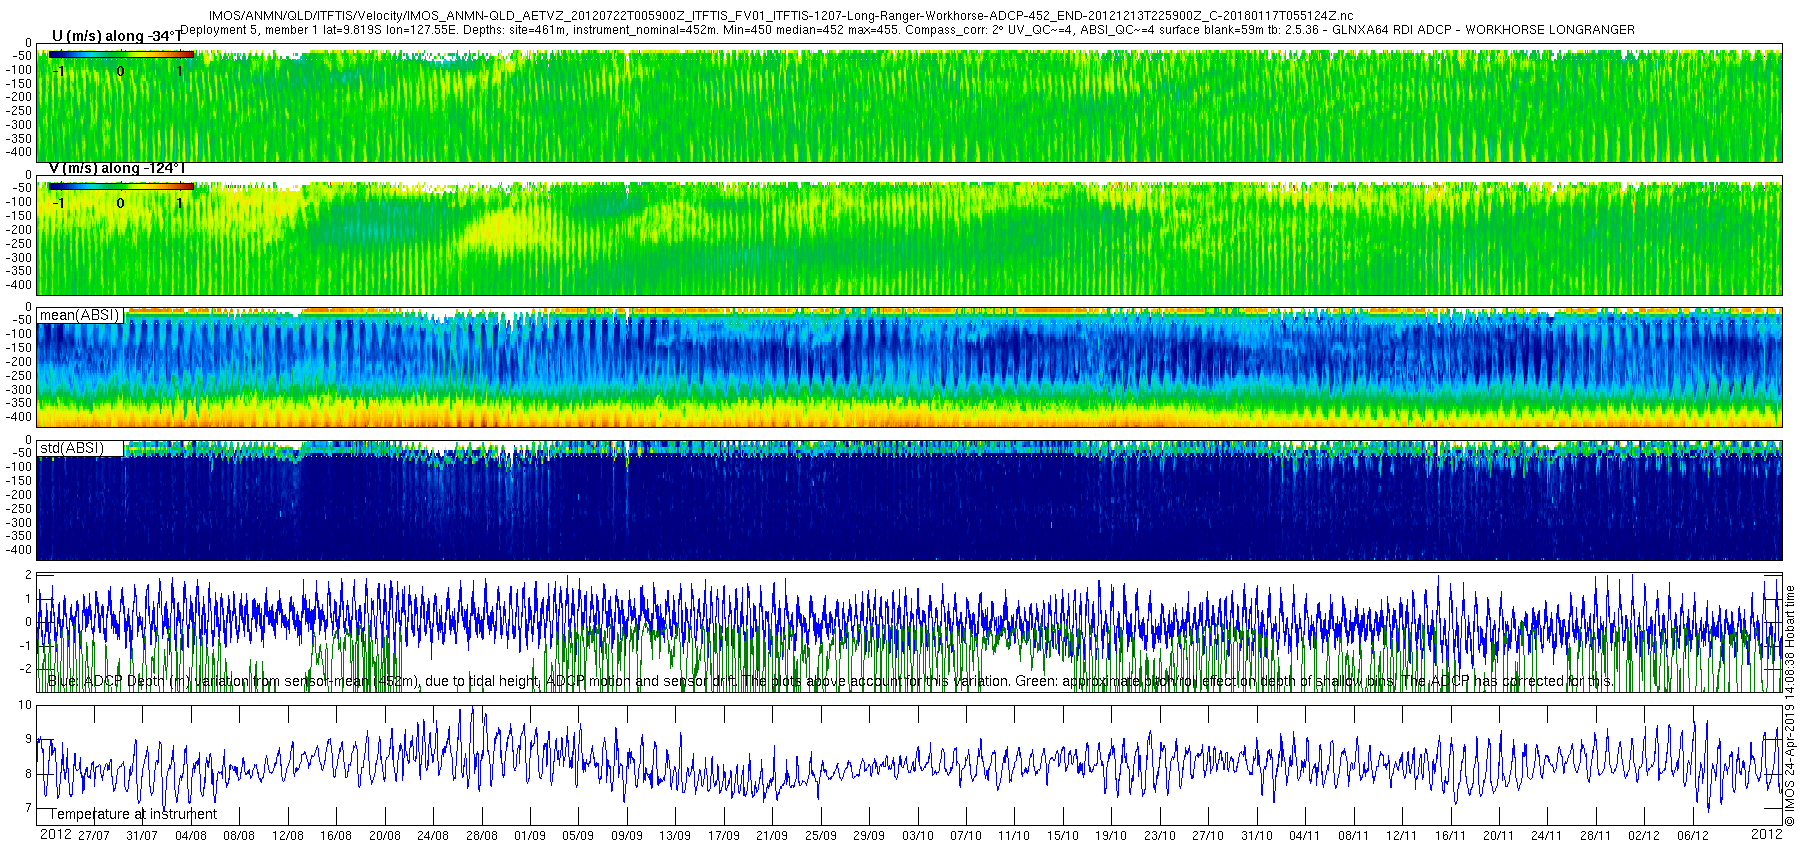
Task: Click the '23/10' date tick label
Action: click(1160, 836)
